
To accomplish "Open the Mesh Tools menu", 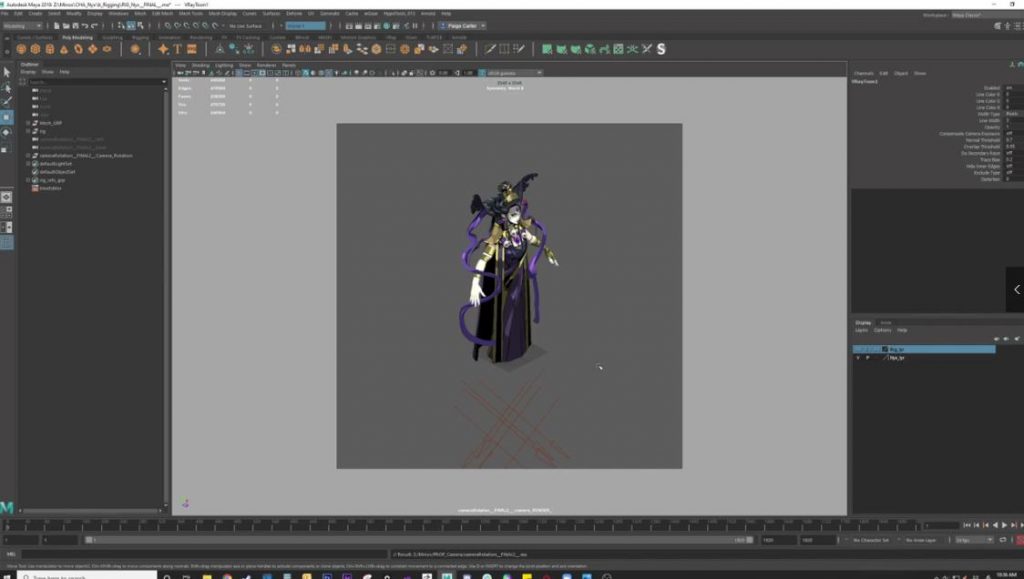I will point(190,13).
